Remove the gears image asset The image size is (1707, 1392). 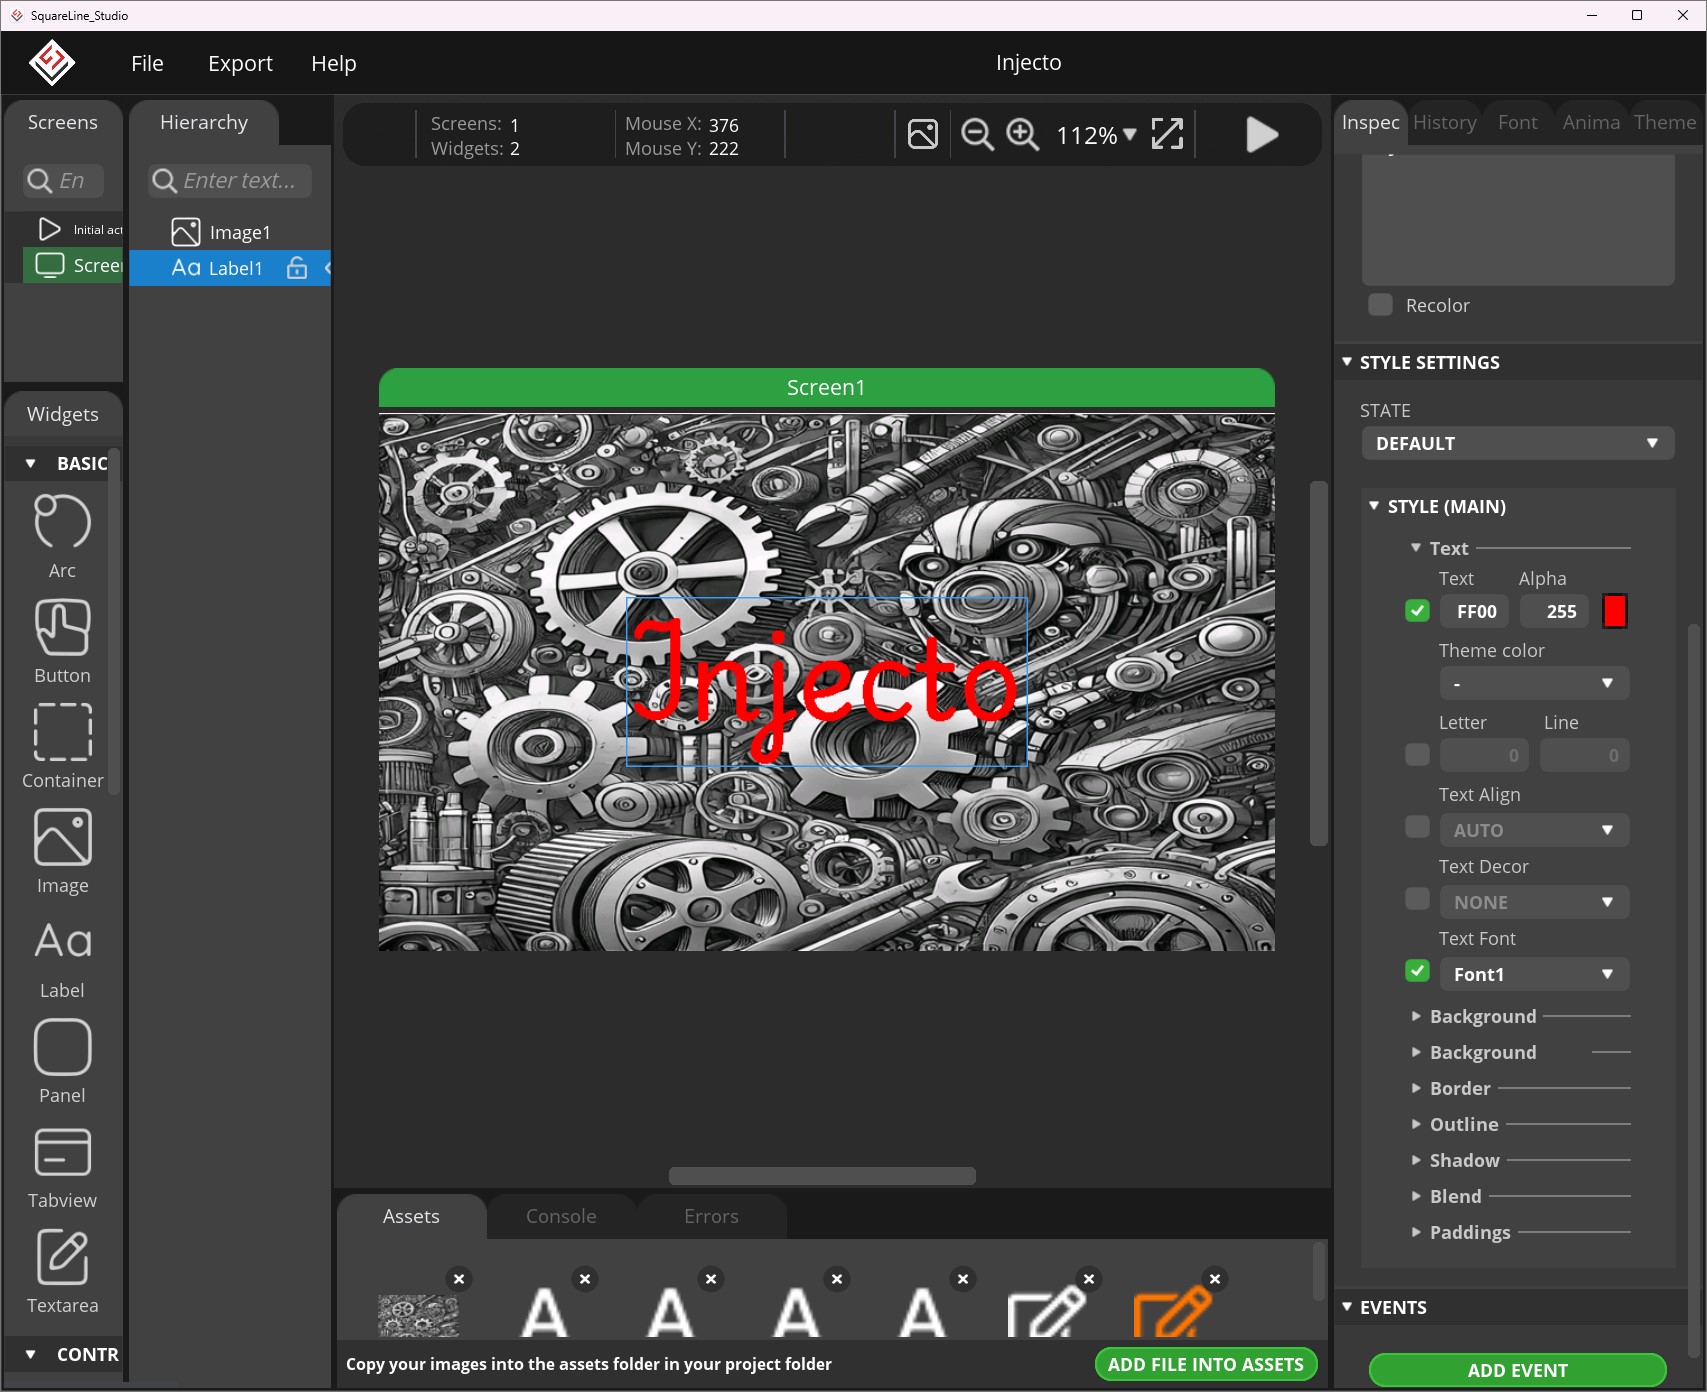[459, 1279]
